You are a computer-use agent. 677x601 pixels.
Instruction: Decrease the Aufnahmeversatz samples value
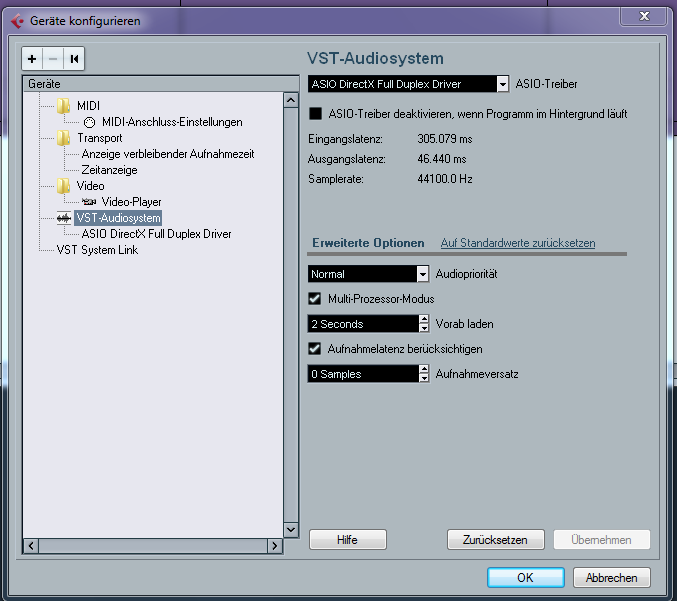coord(424,378)
